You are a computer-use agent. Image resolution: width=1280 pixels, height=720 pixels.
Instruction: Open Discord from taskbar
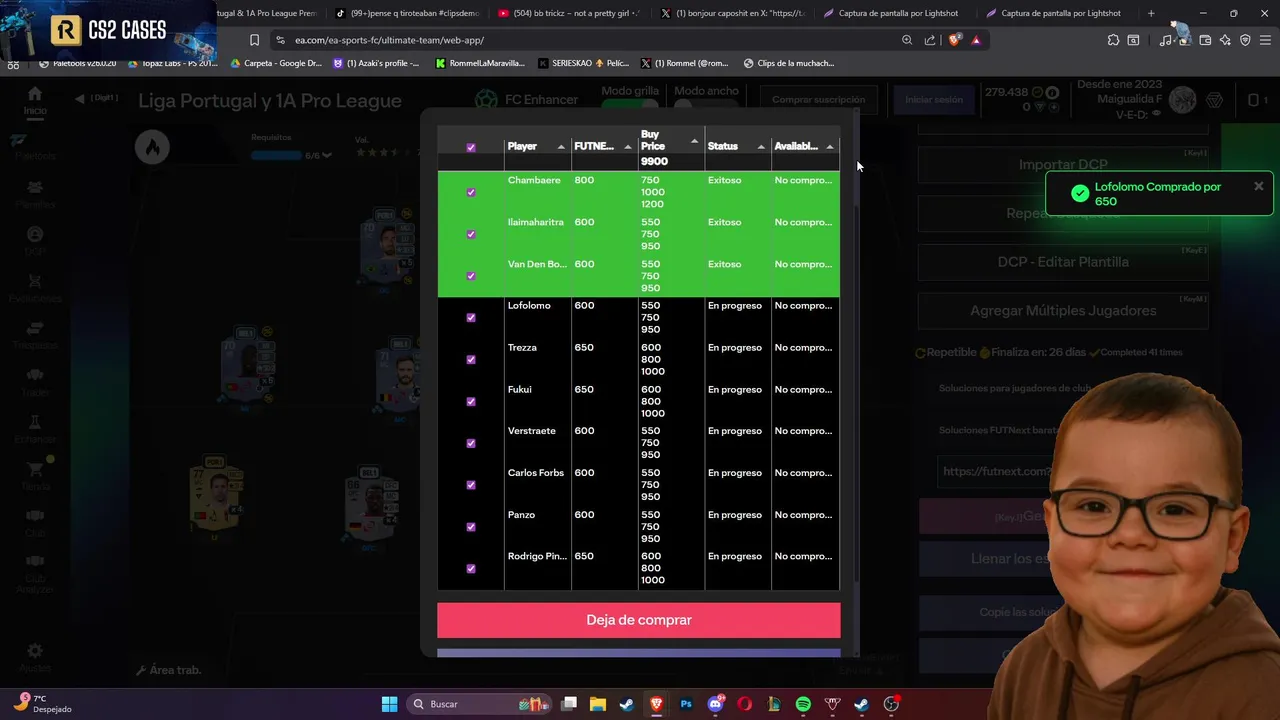(x=715, y=704)
